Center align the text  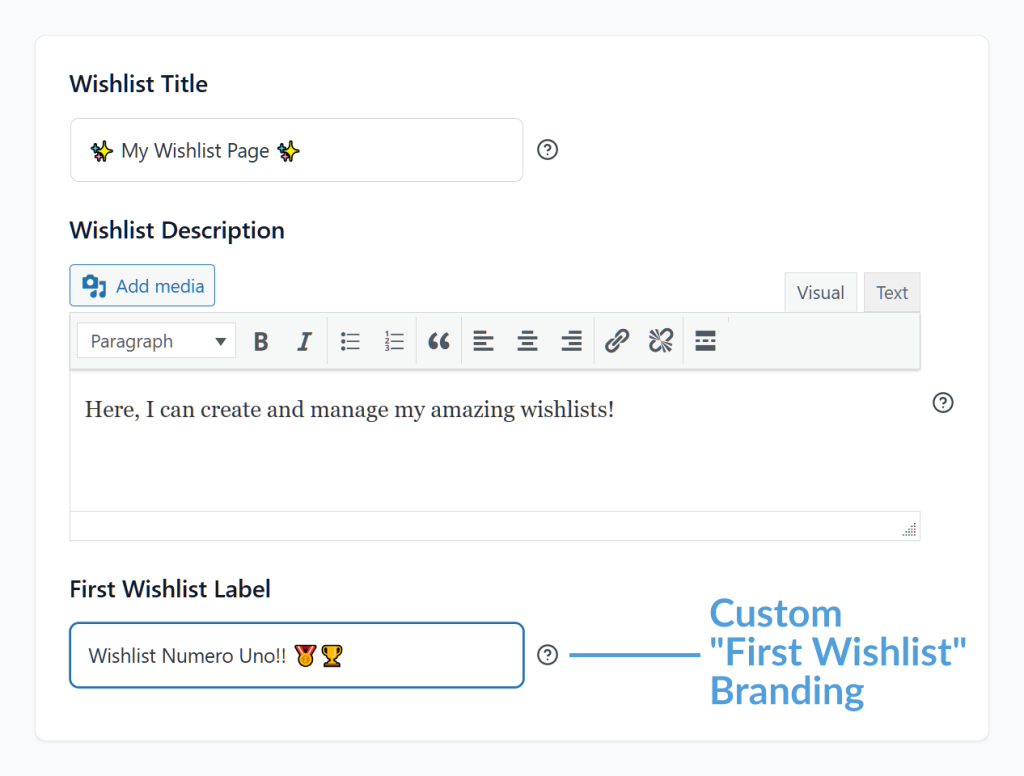(x=527, y=342)
